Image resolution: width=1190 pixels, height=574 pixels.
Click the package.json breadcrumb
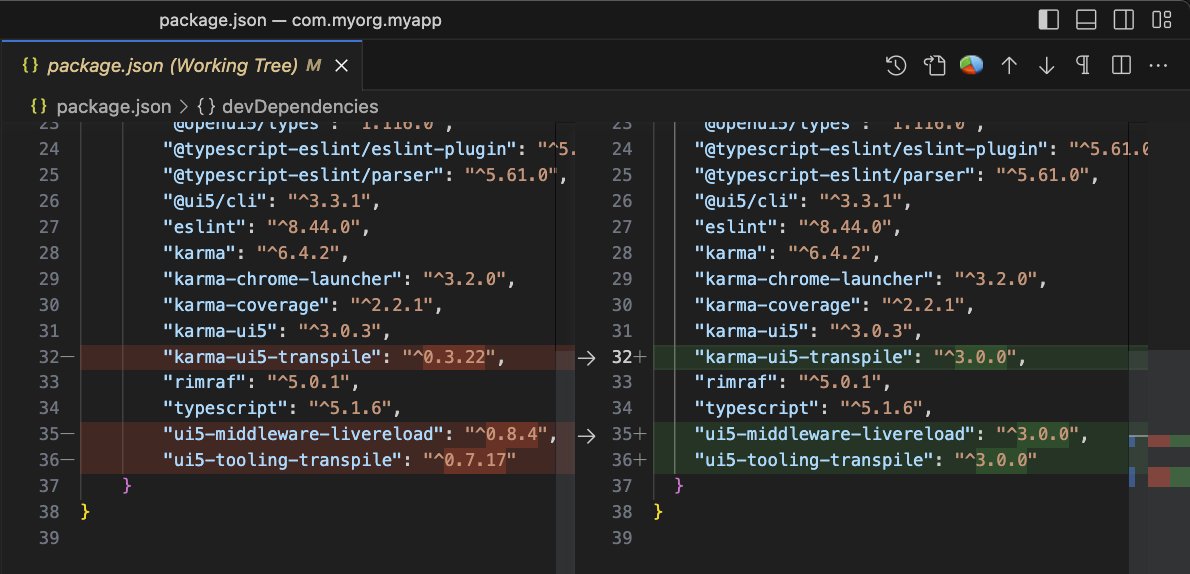[113, 106]
